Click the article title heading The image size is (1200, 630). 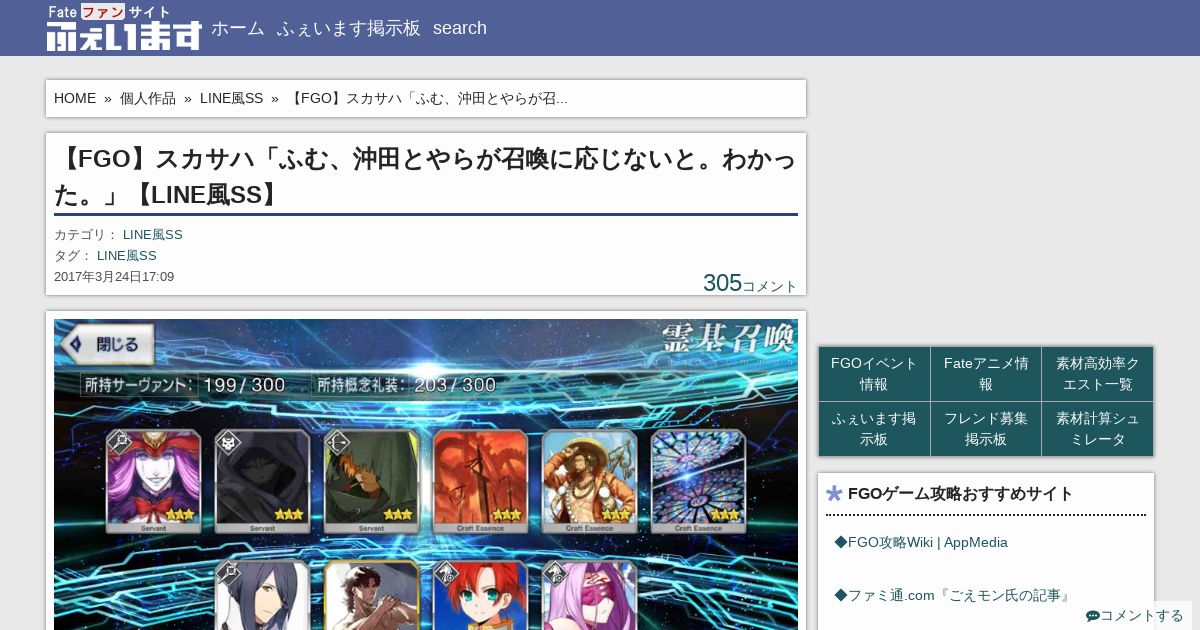pyautogui.click(x=426, y=176)
